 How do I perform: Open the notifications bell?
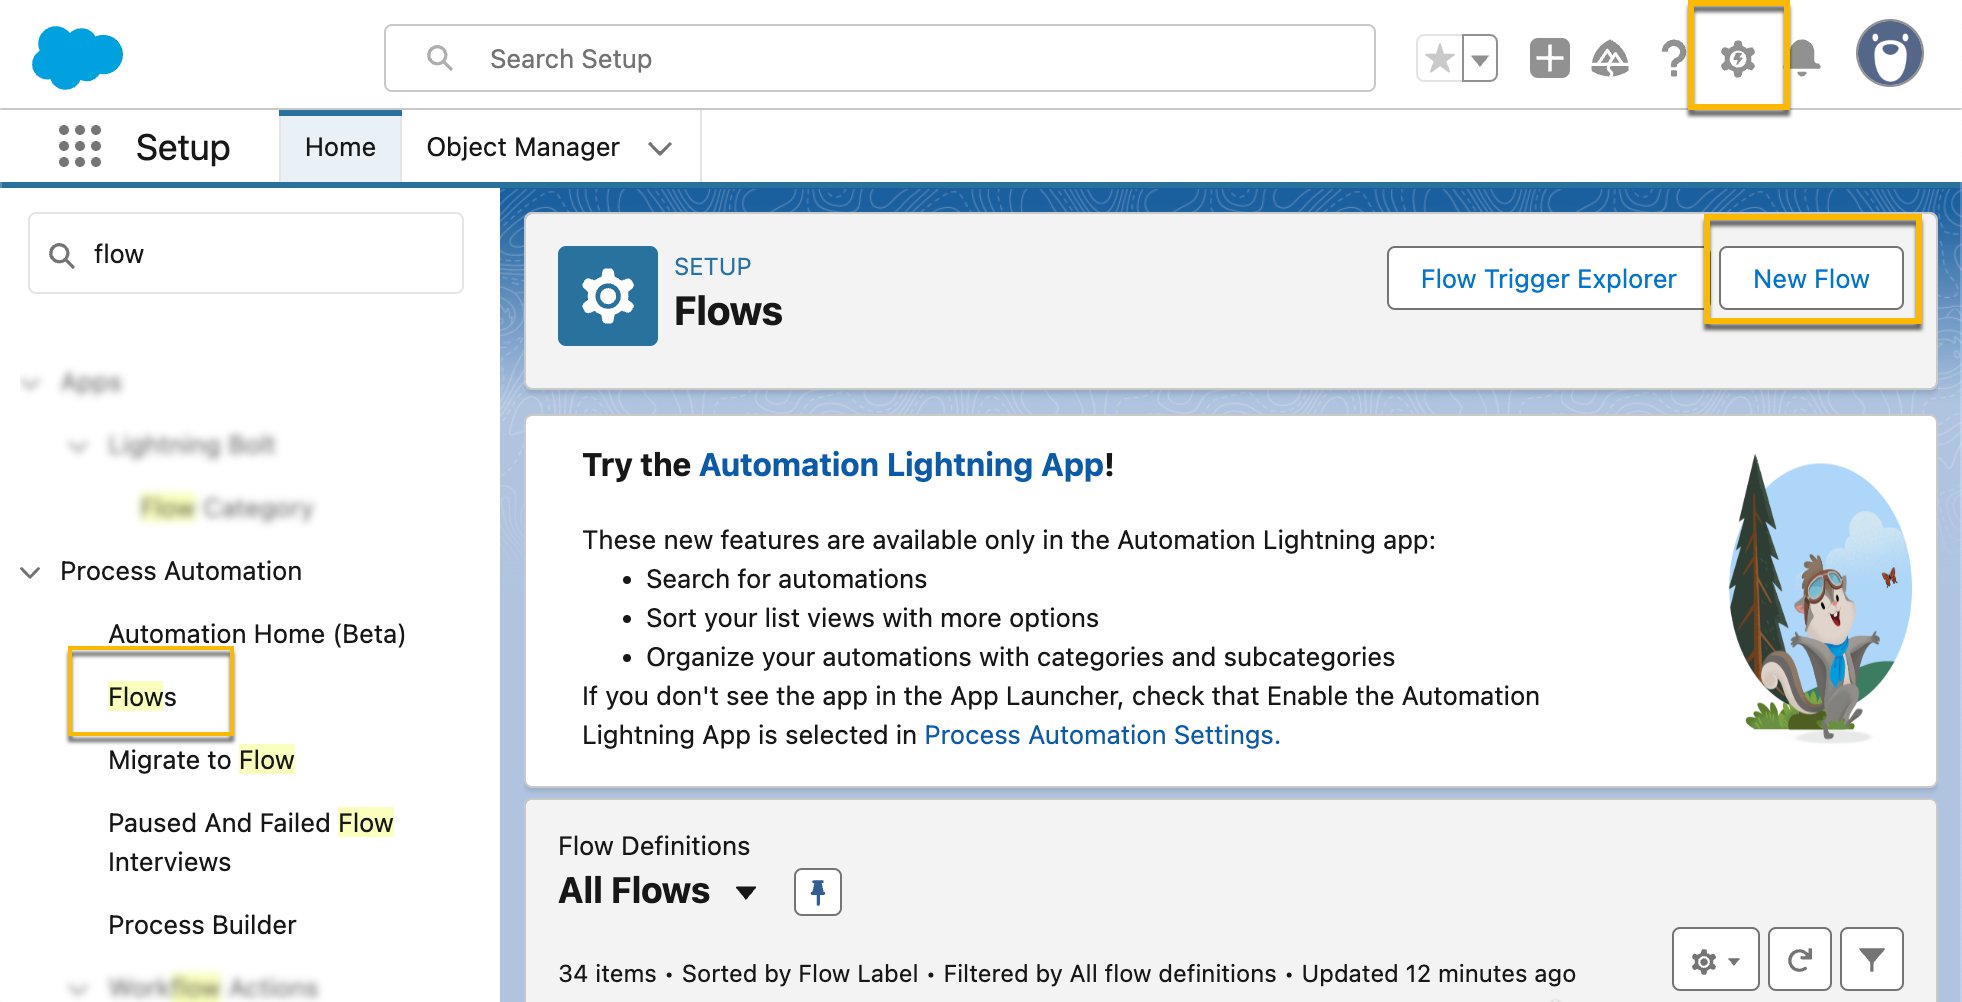tap(1805, 58)
